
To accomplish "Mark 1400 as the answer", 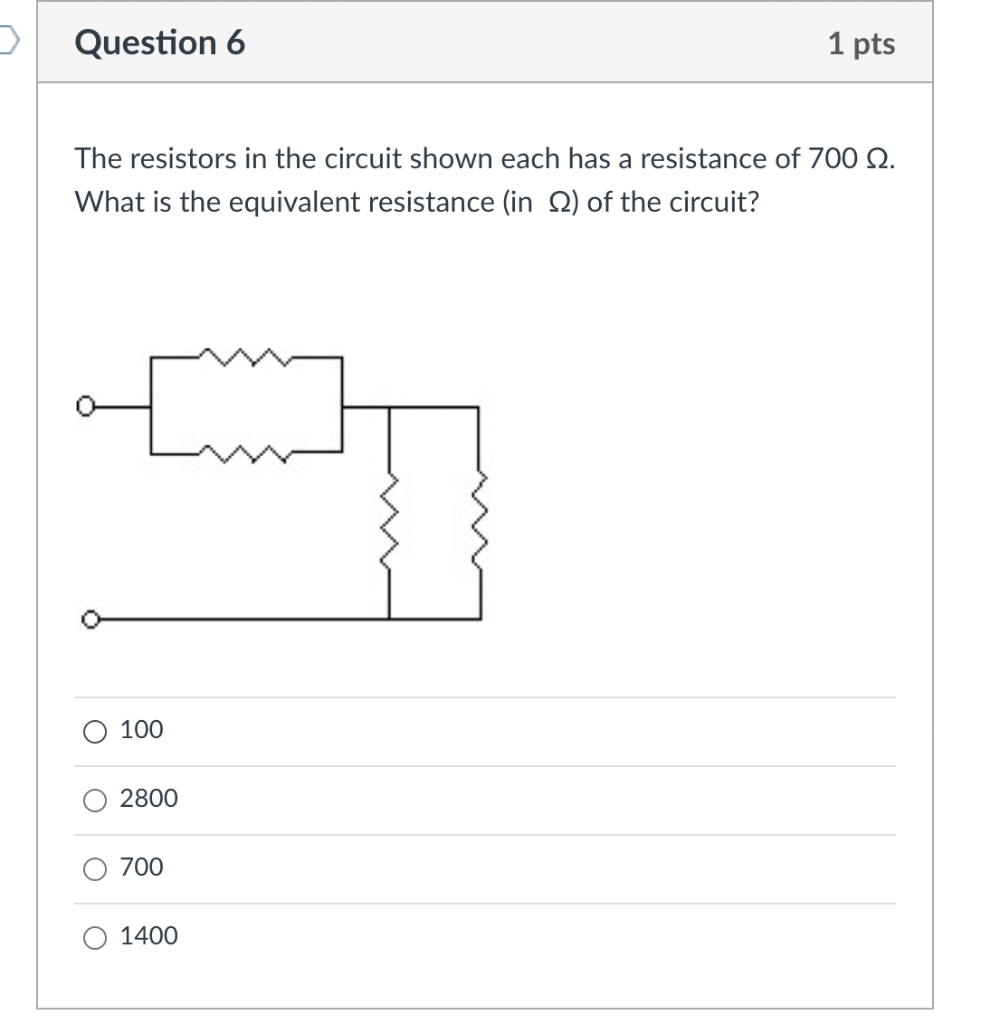I will (x=95, y=938).
